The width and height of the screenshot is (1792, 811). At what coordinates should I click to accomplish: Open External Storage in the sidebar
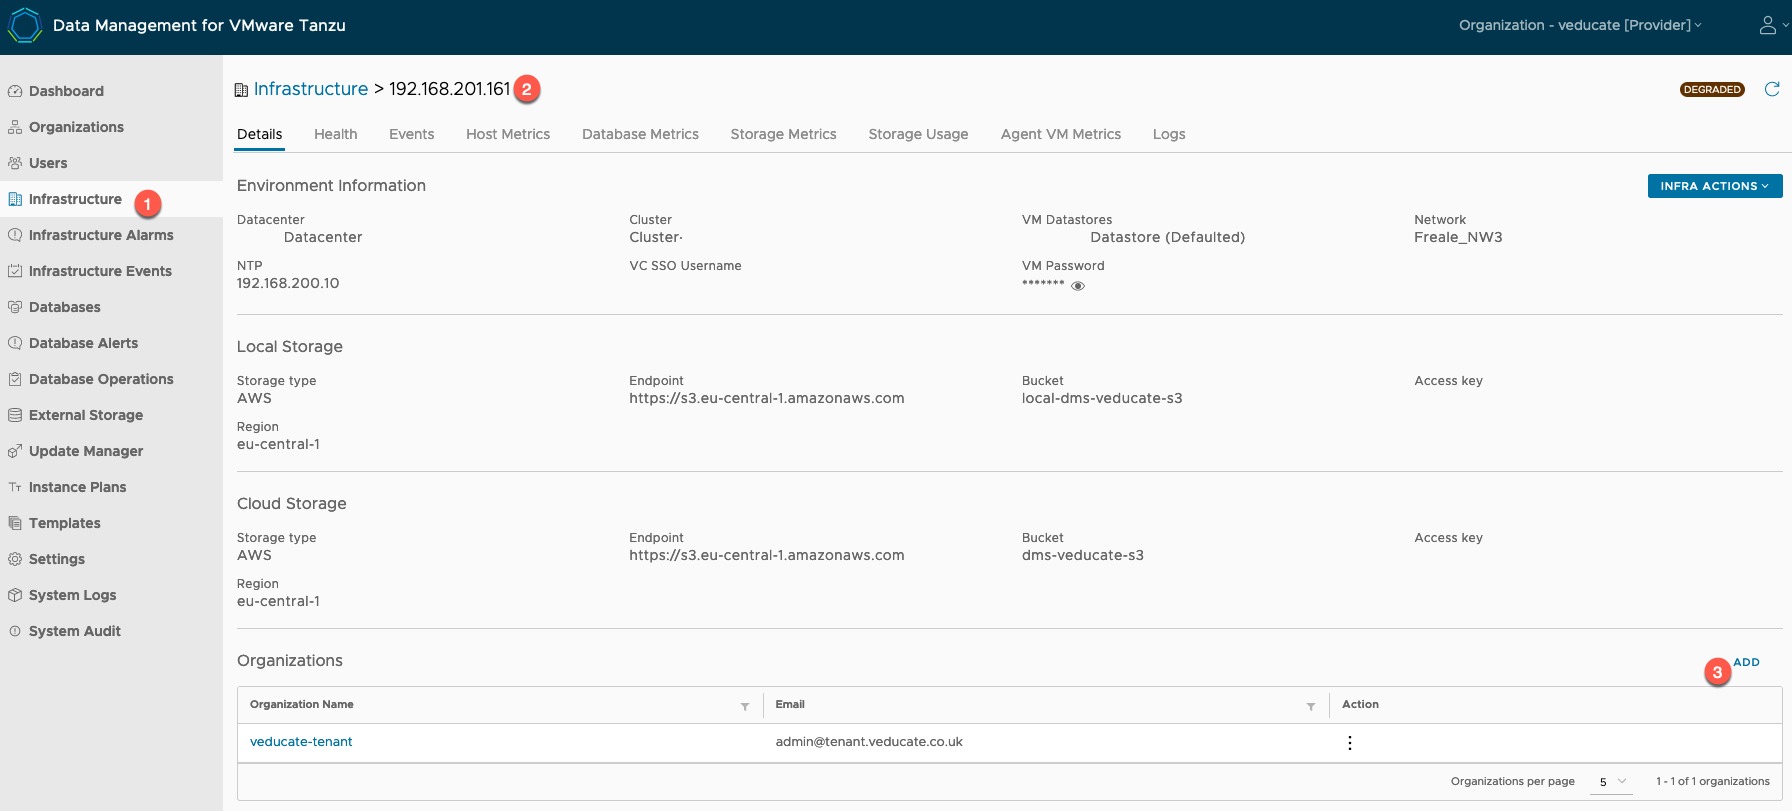[x=86, y=415]
